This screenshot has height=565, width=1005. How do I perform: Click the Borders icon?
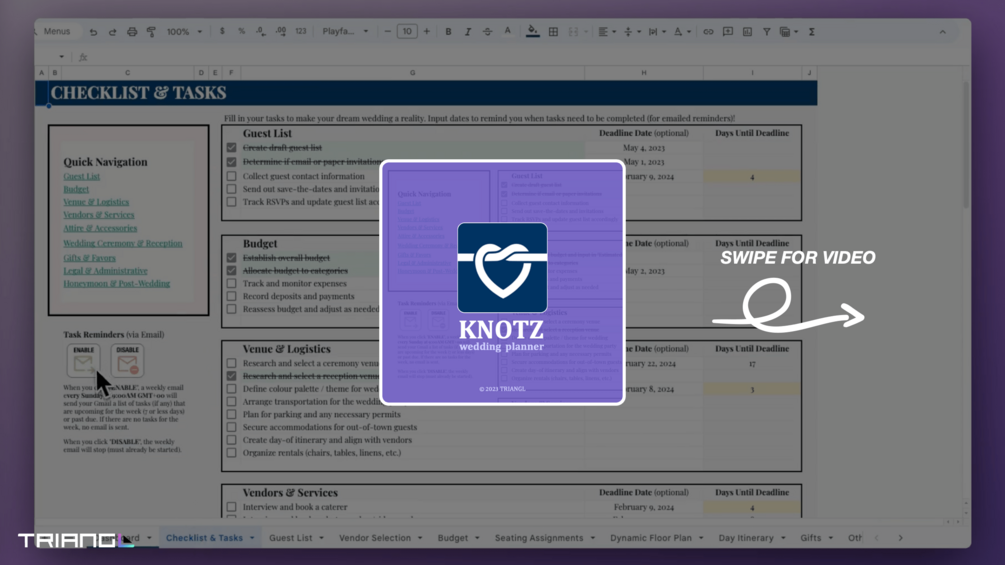[553, 31]
